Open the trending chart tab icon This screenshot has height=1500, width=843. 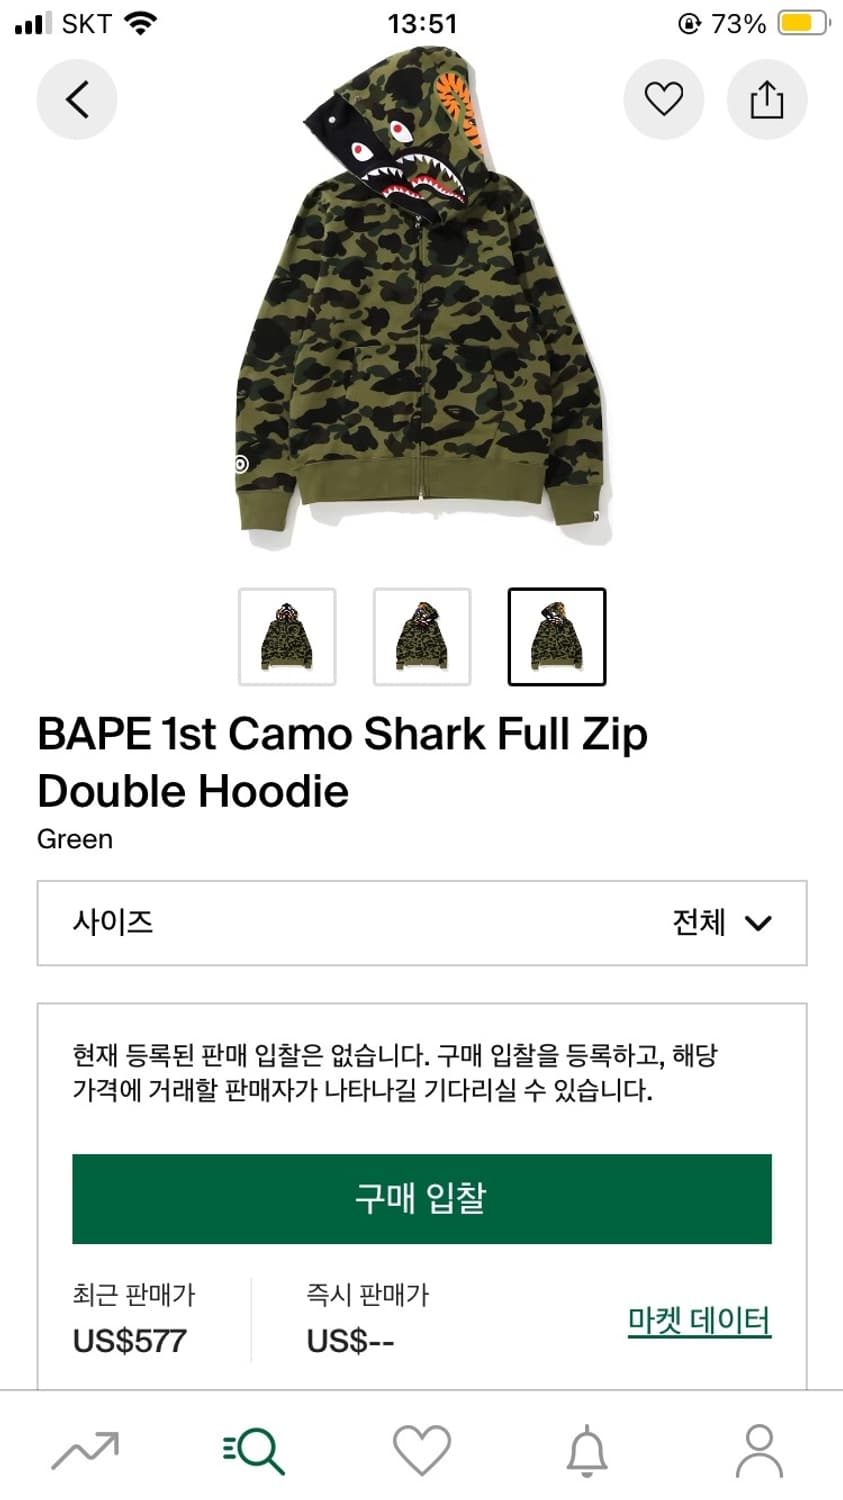85,1451
